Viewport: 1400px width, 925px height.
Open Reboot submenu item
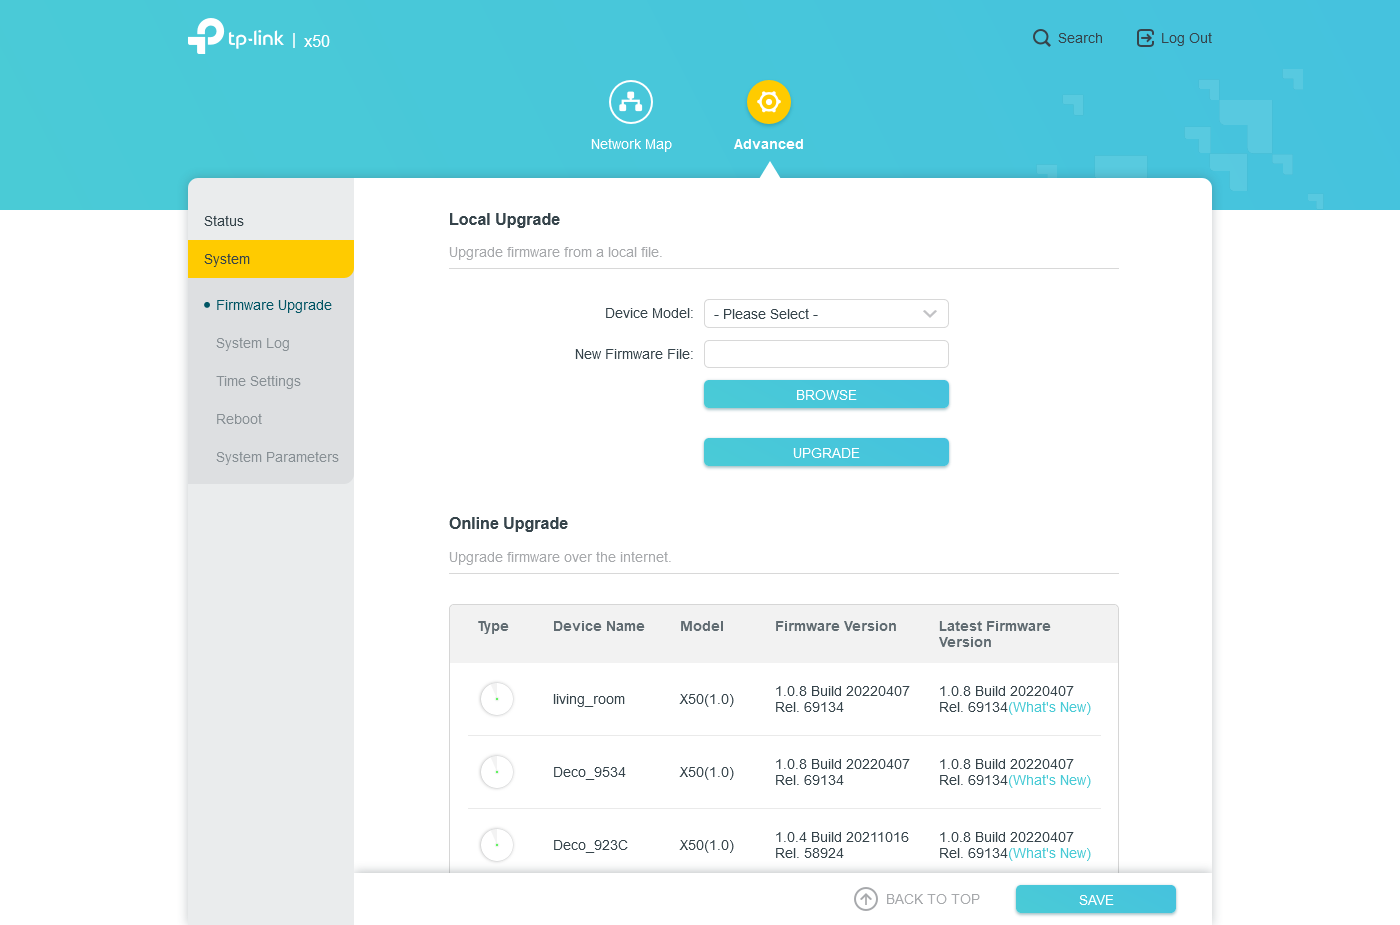[x=239, y=419]
